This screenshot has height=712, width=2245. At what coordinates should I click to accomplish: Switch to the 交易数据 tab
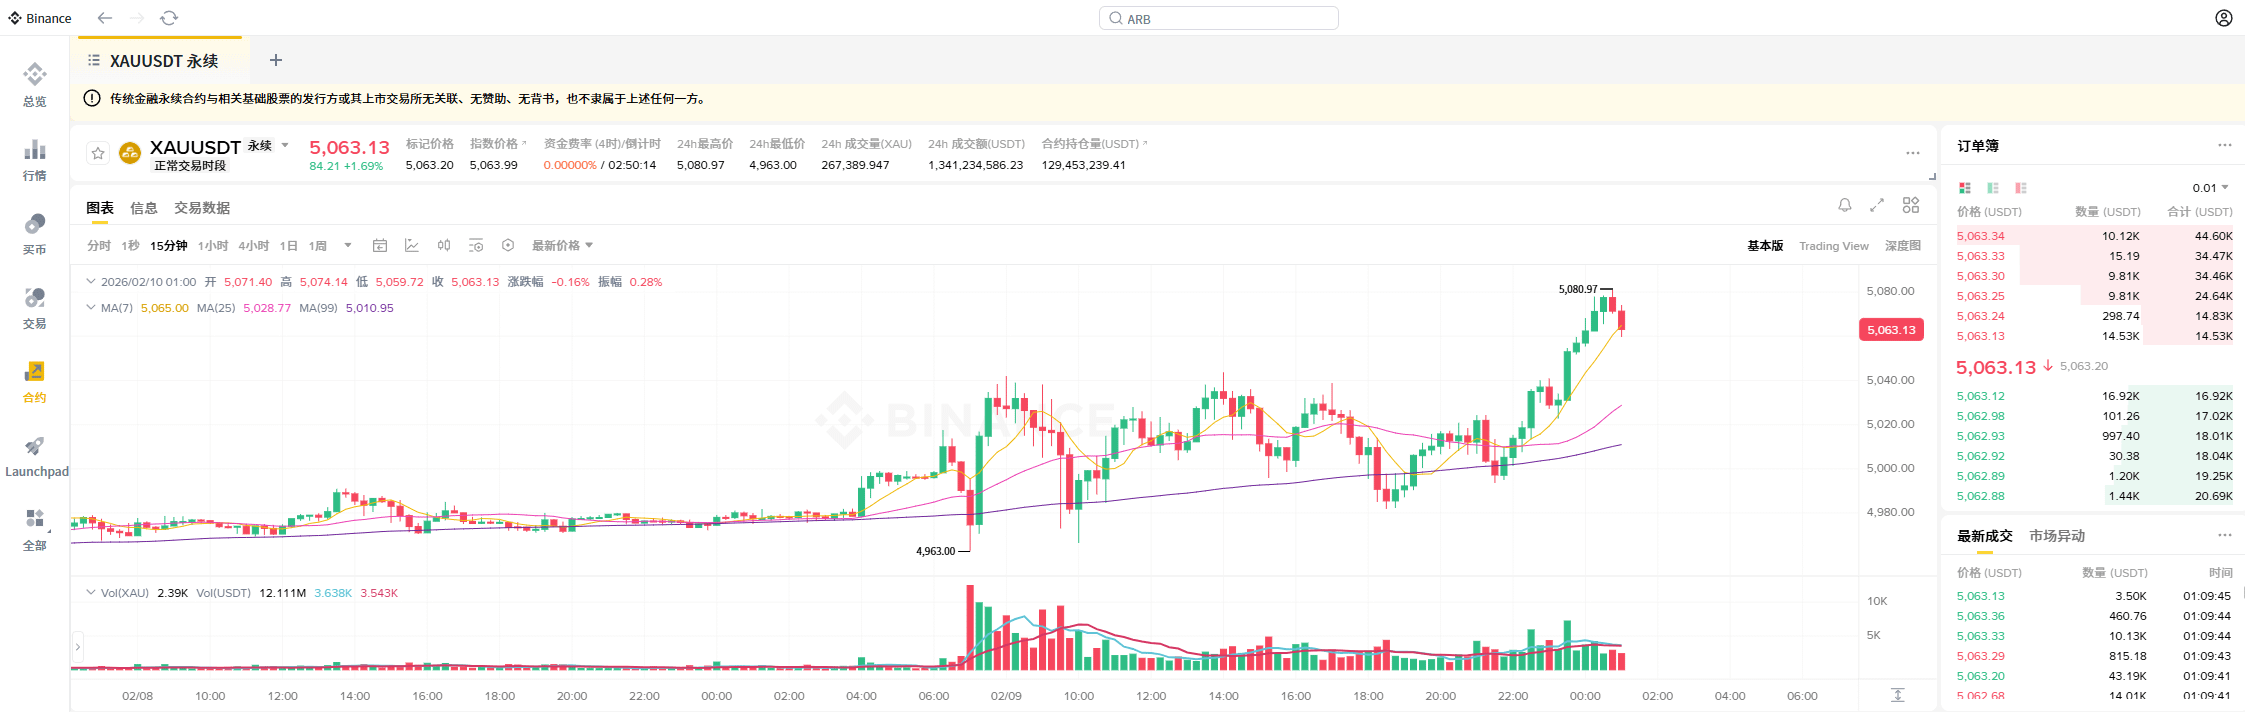tap(202, 208)
